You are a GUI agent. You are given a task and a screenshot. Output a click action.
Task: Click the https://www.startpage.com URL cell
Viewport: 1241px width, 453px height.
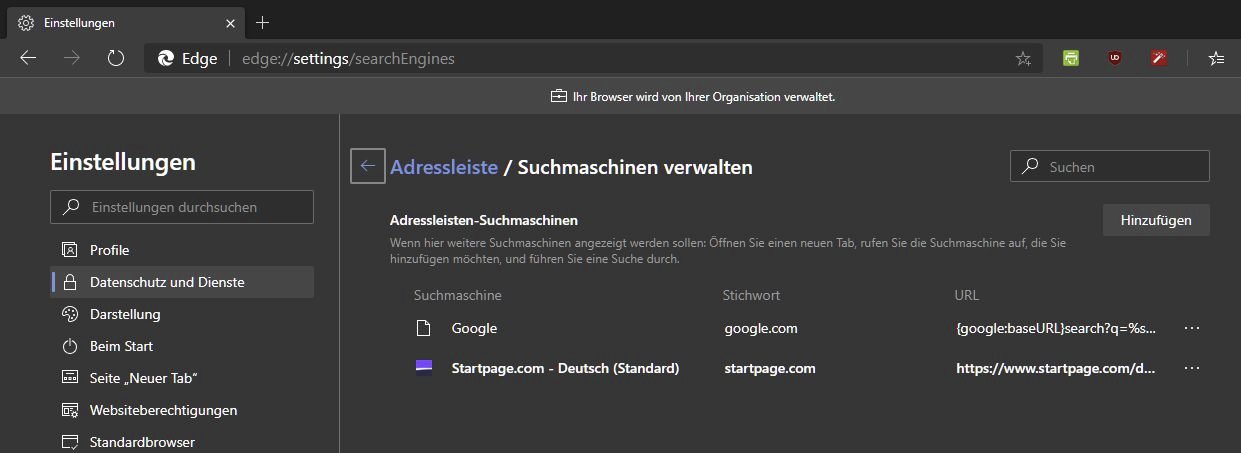click(x=1057, y=368)
